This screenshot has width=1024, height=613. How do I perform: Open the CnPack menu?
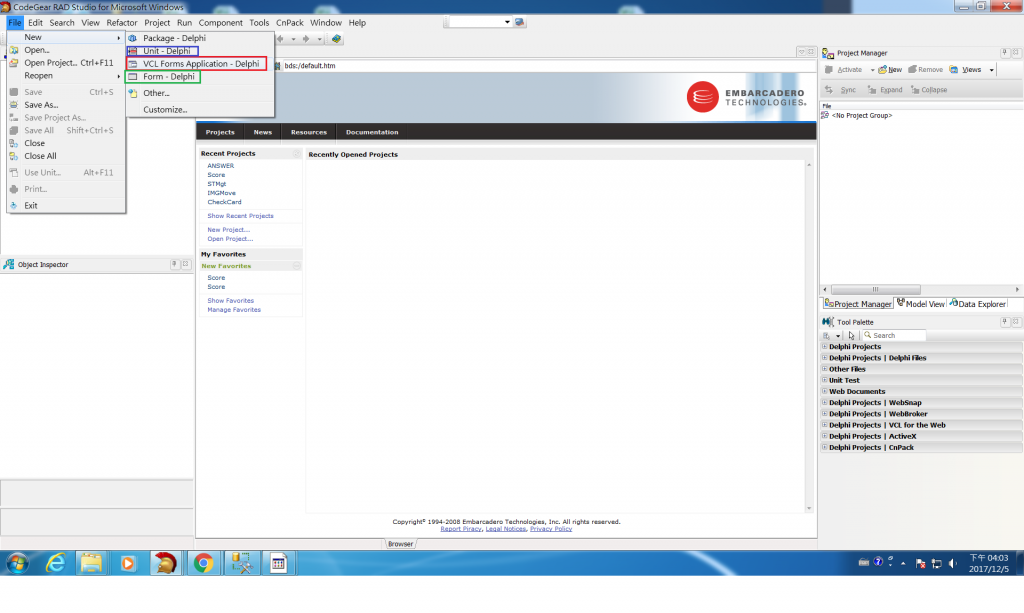(x=289, y=22)
